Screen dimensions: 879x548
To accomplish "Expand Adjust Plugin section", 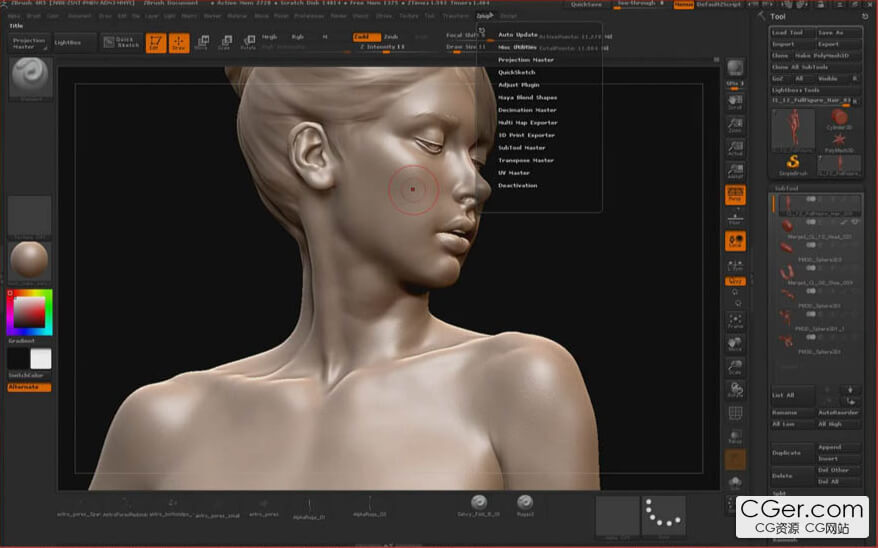I will [519, 85].
